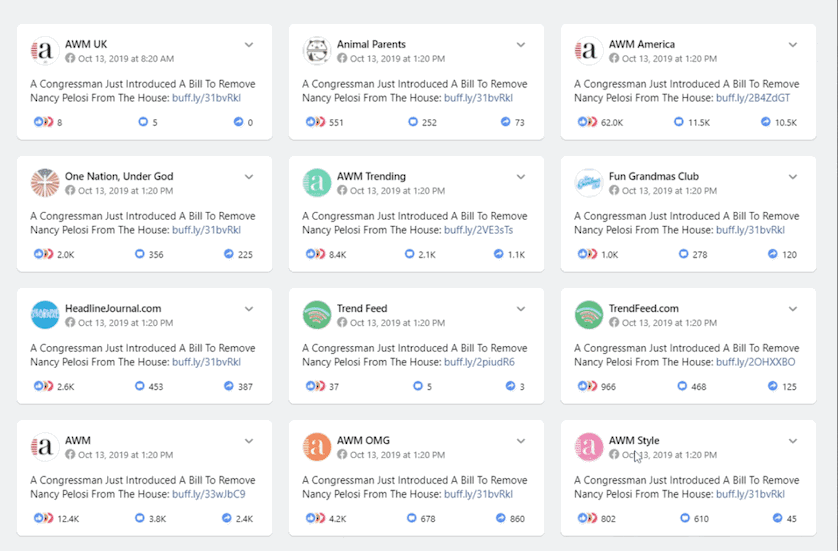Open buff.ly/2B4ZdGT link in AWM America post
838x551 pixels.
[752, 98]
